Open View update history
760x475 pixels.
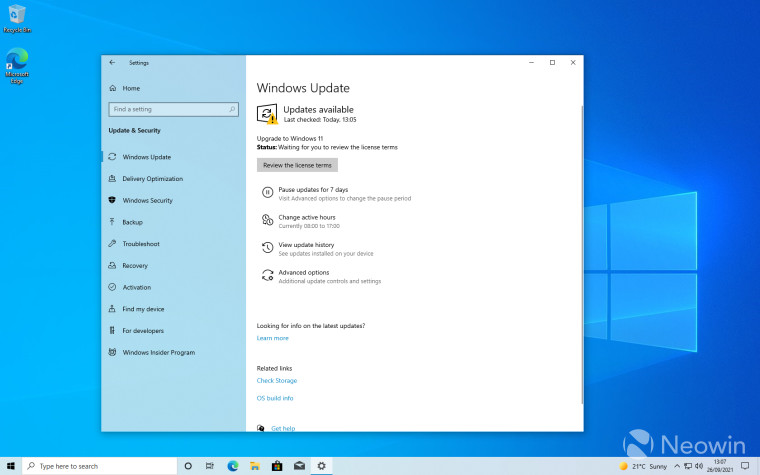306,245
